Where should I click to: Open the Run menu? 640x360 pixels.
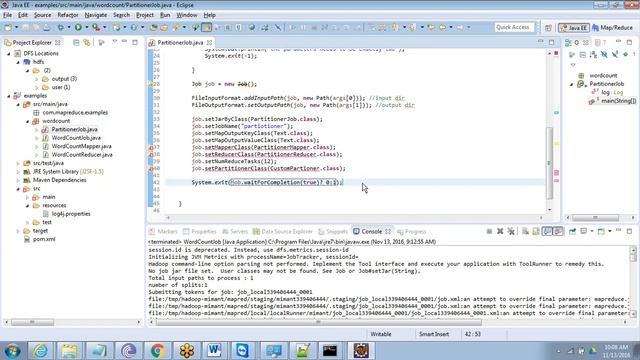[165, 15]
